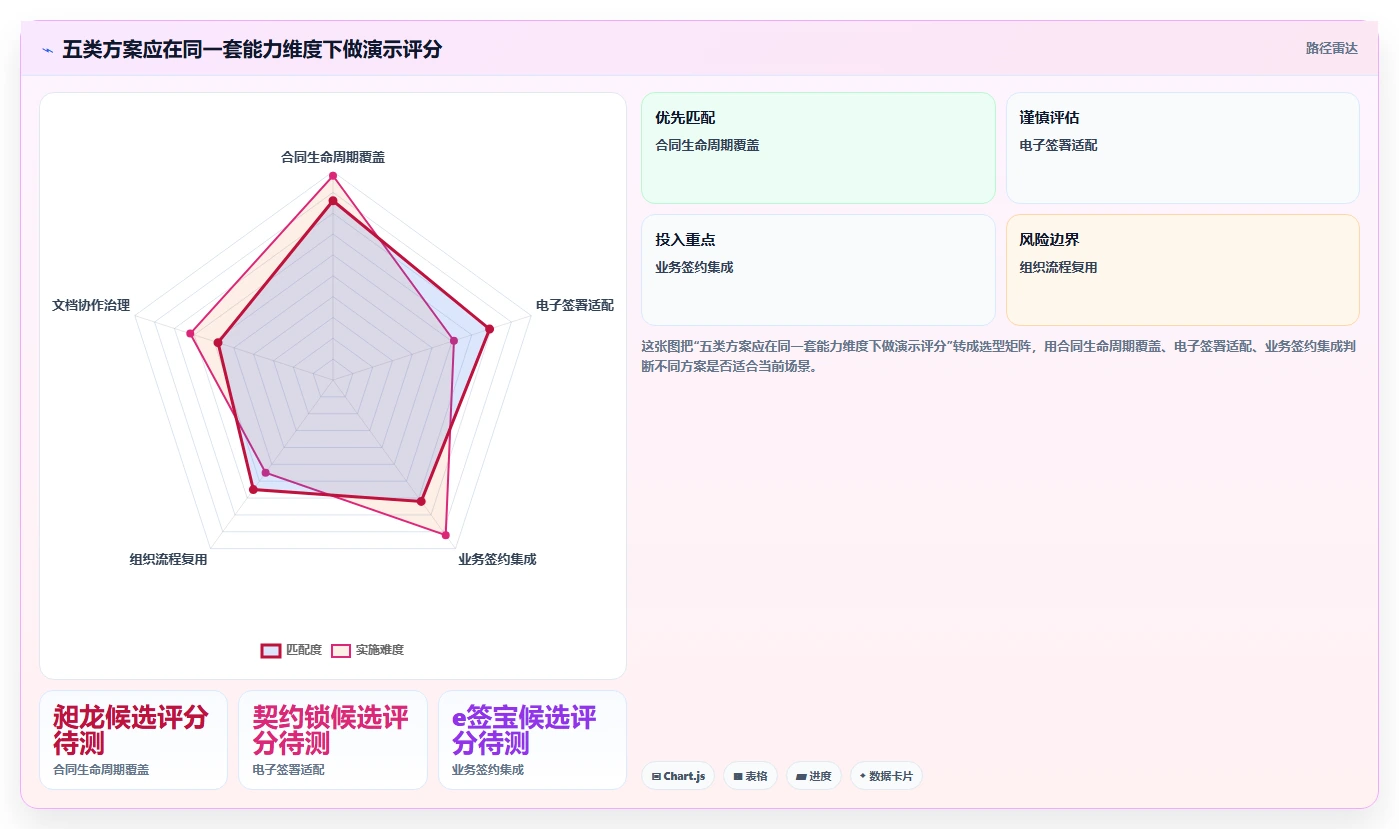Open the 昶龙候选评分待测 card
Viewport: 1399px width, 829px height.
point(133,740)
